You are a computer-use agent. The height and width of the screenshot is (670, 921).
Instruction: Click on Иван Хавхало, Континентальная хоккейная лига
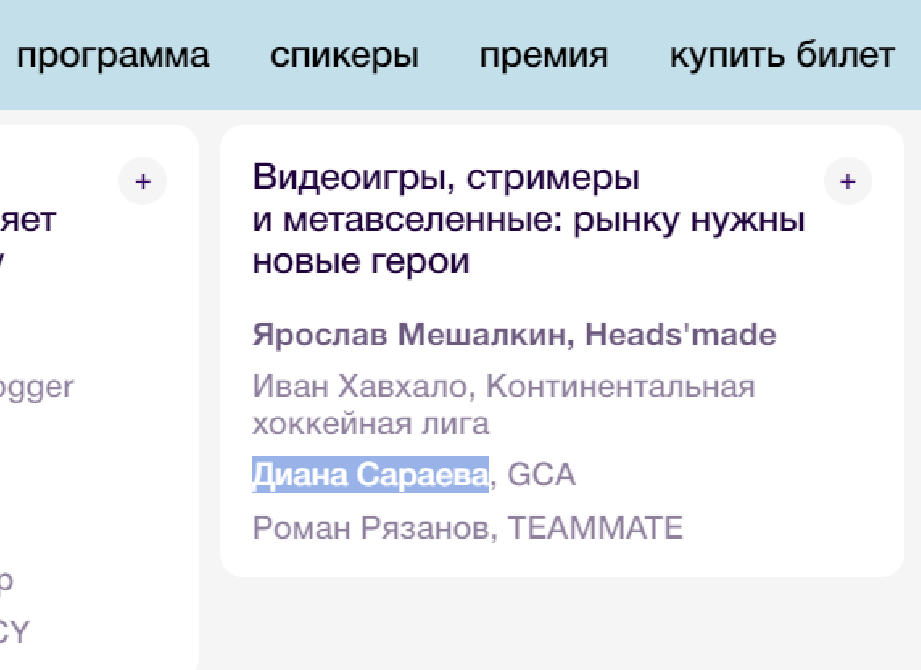tap(504, 405)
